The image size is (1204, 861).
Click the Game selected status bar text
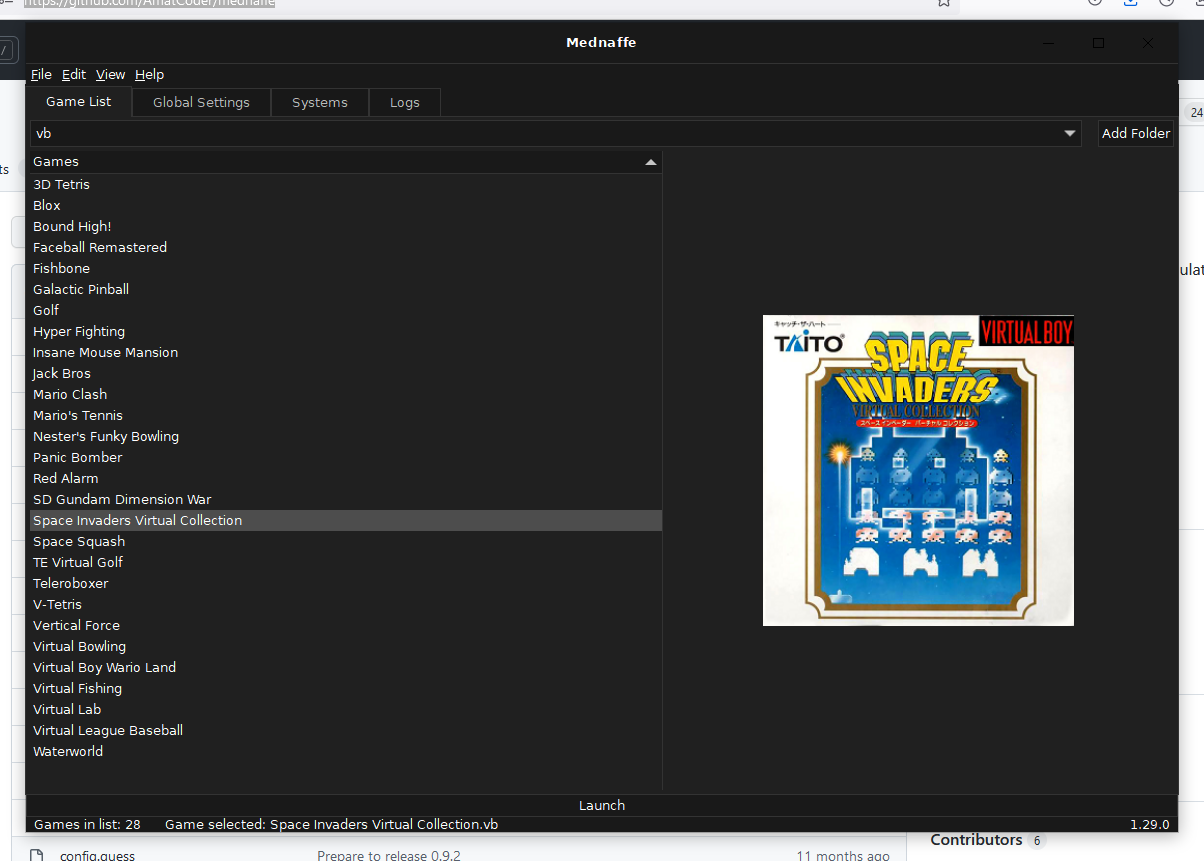(331, 824)
